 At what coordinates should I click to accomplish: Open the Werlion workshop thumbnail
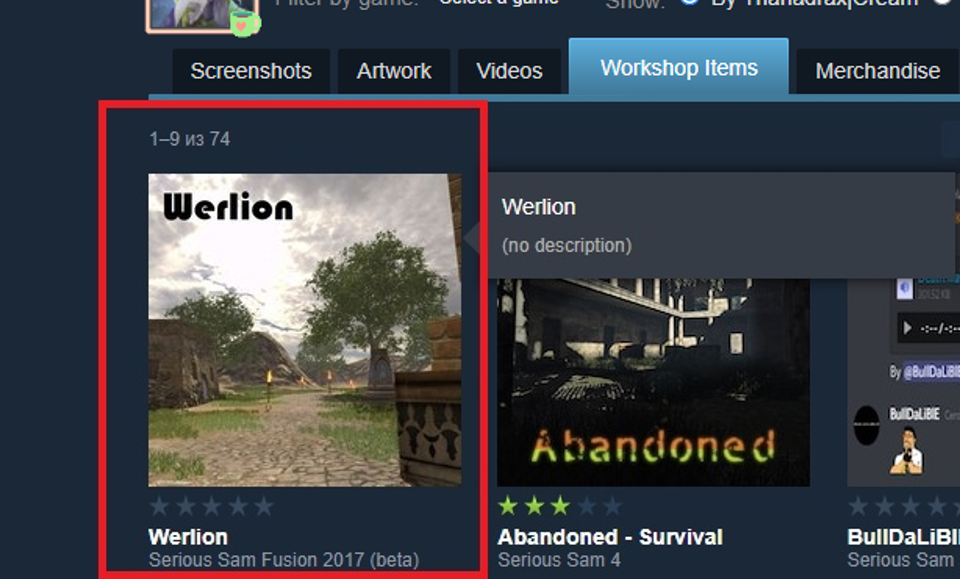click(x=305, y=330)
